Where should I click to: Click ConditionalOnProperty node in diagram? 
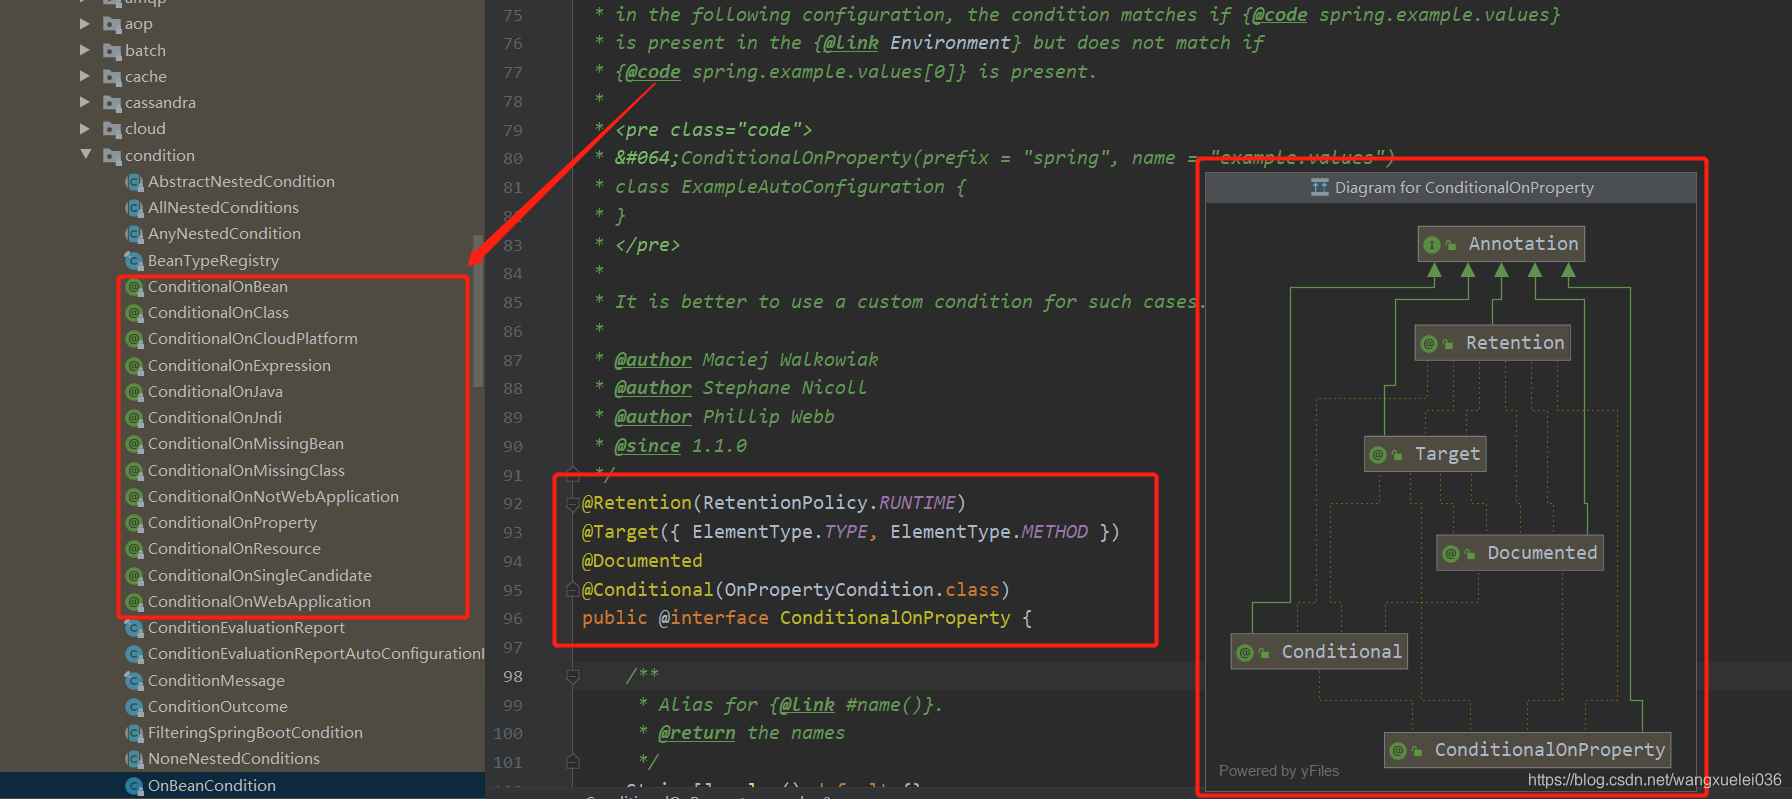(x=1528, y=750)
